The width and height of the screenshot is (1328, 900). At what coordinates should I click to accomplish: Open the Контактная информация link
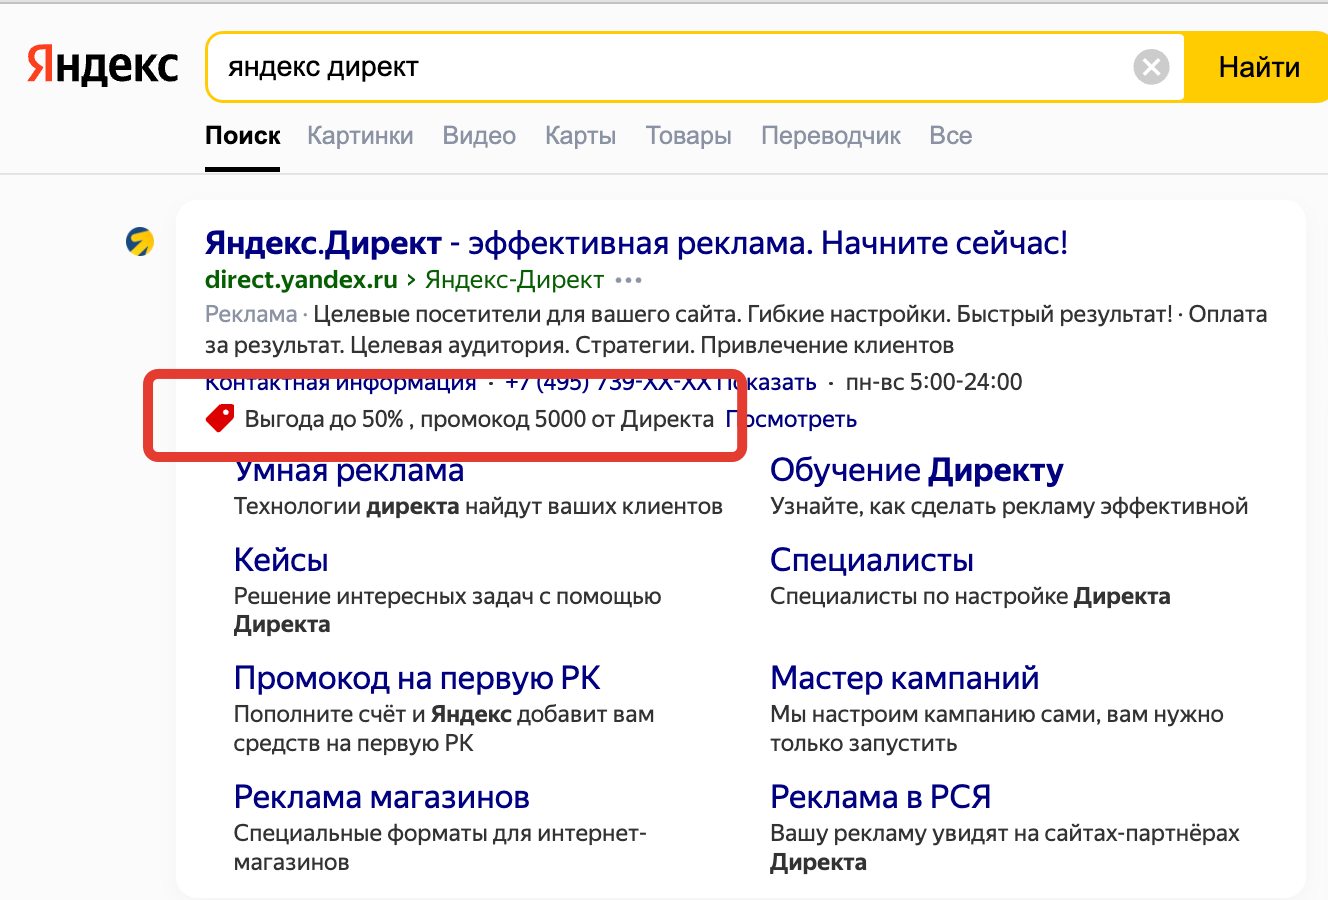[340, 382]
